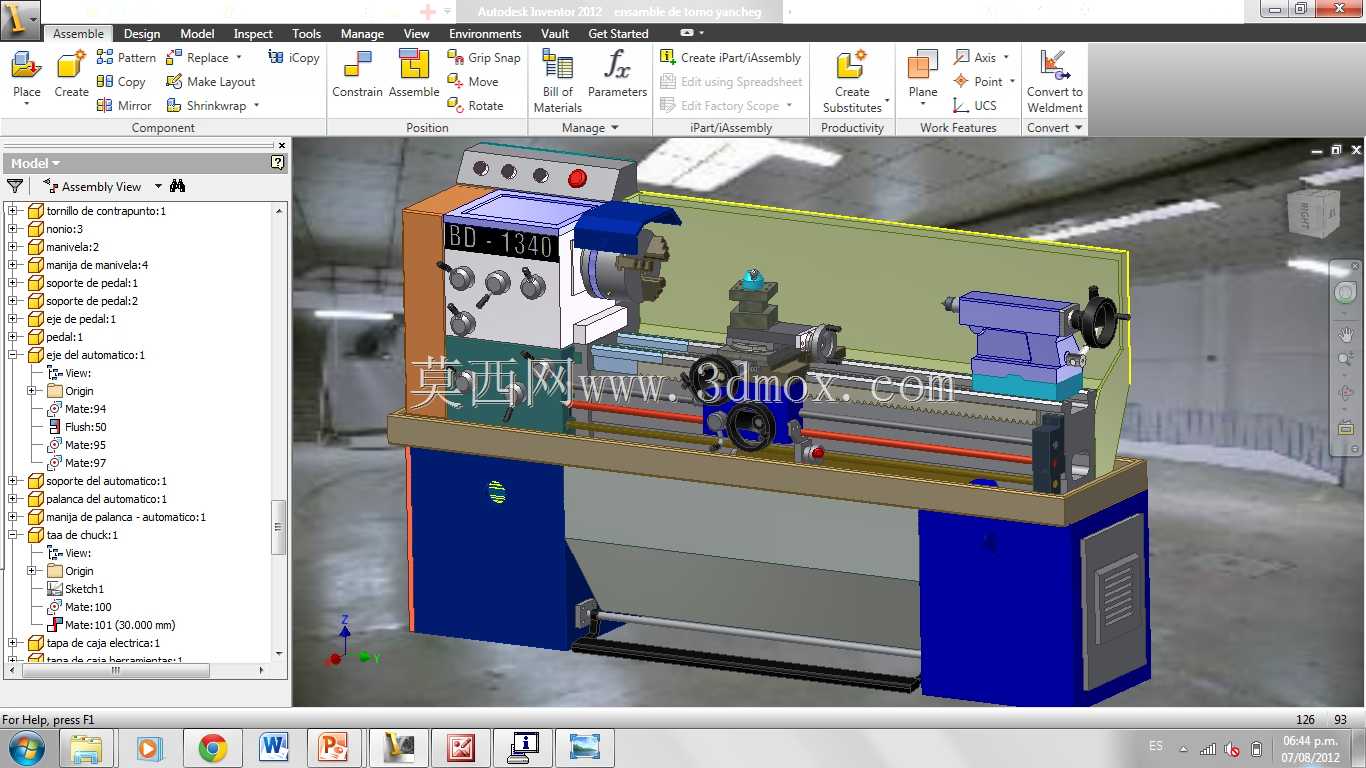Expand the palanca del automatico:1 node

coord(13,499)
